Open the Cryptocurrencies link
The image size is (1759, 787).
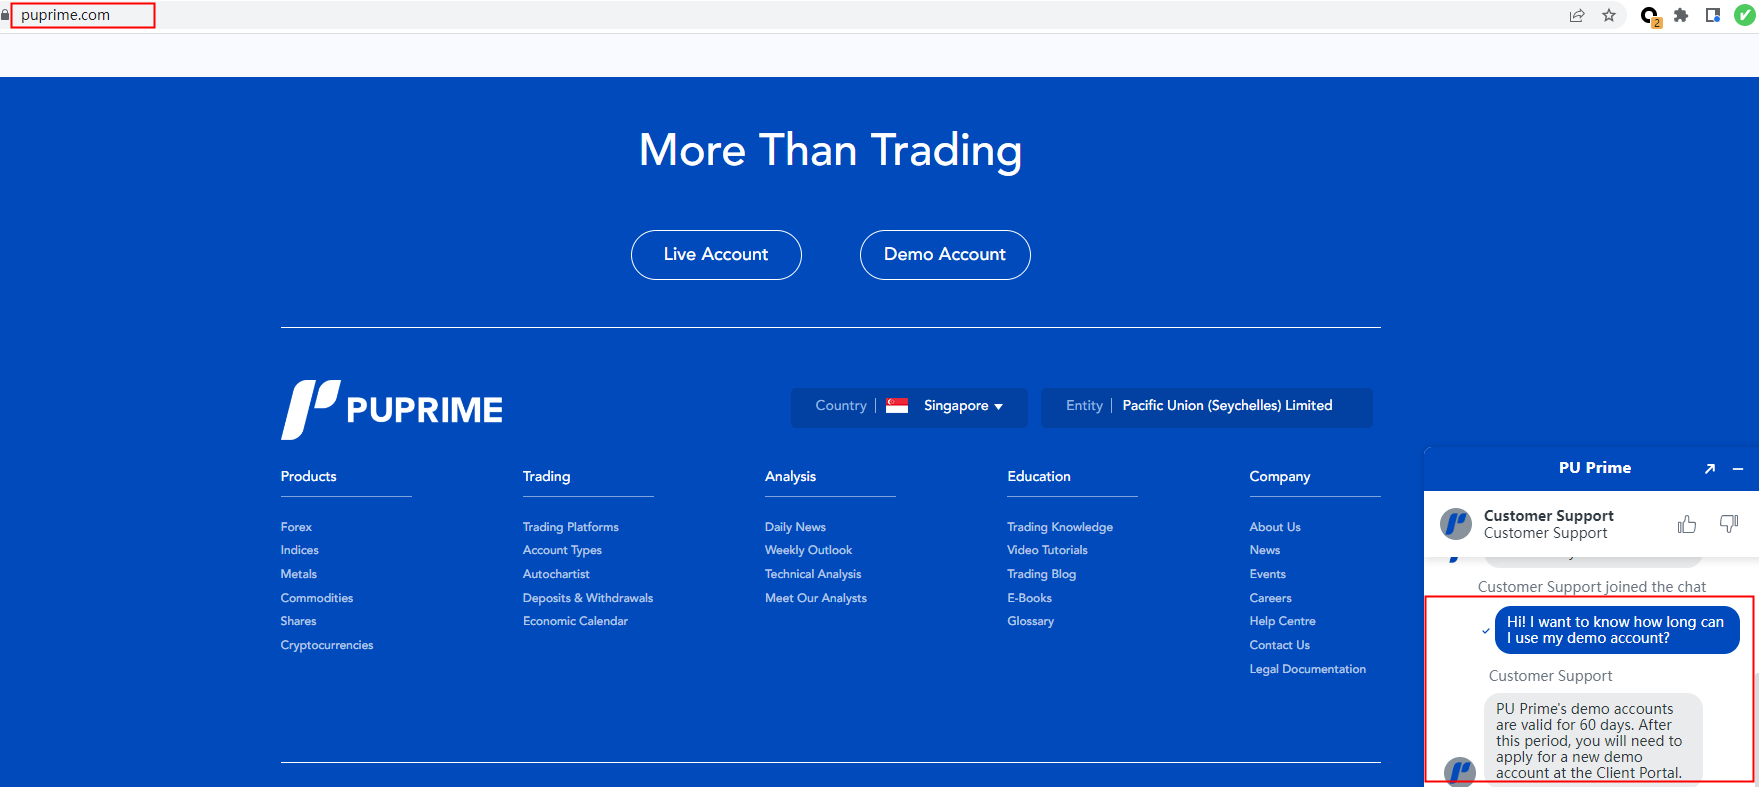coord(327,645)
